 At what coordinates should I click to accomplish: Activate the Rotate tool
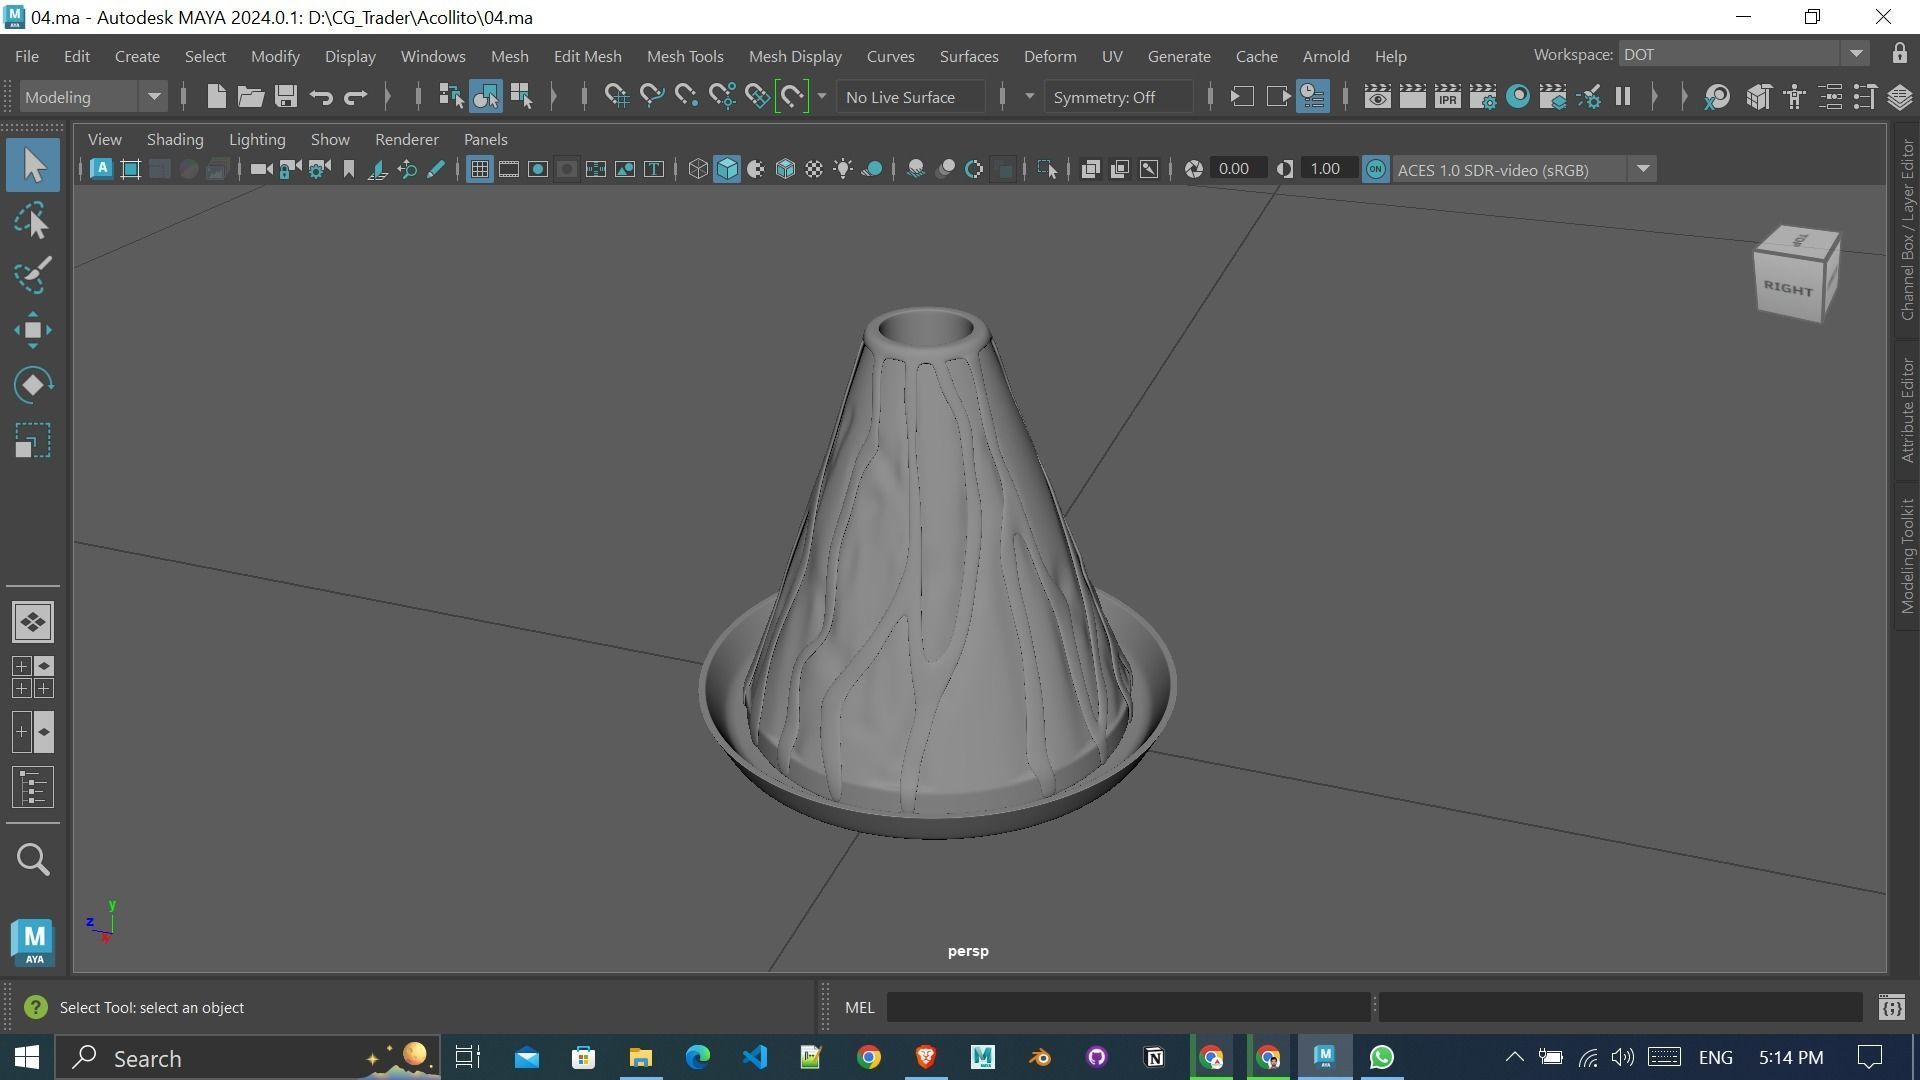click(x=33, y=385)
